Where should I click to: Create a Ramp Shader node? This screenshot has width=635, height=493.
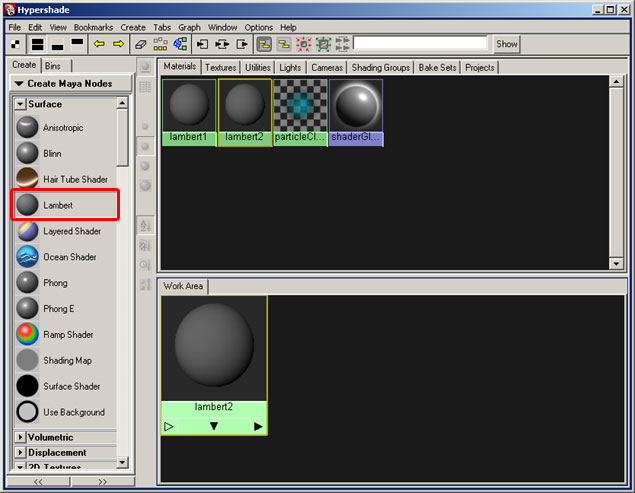point(28,334)
